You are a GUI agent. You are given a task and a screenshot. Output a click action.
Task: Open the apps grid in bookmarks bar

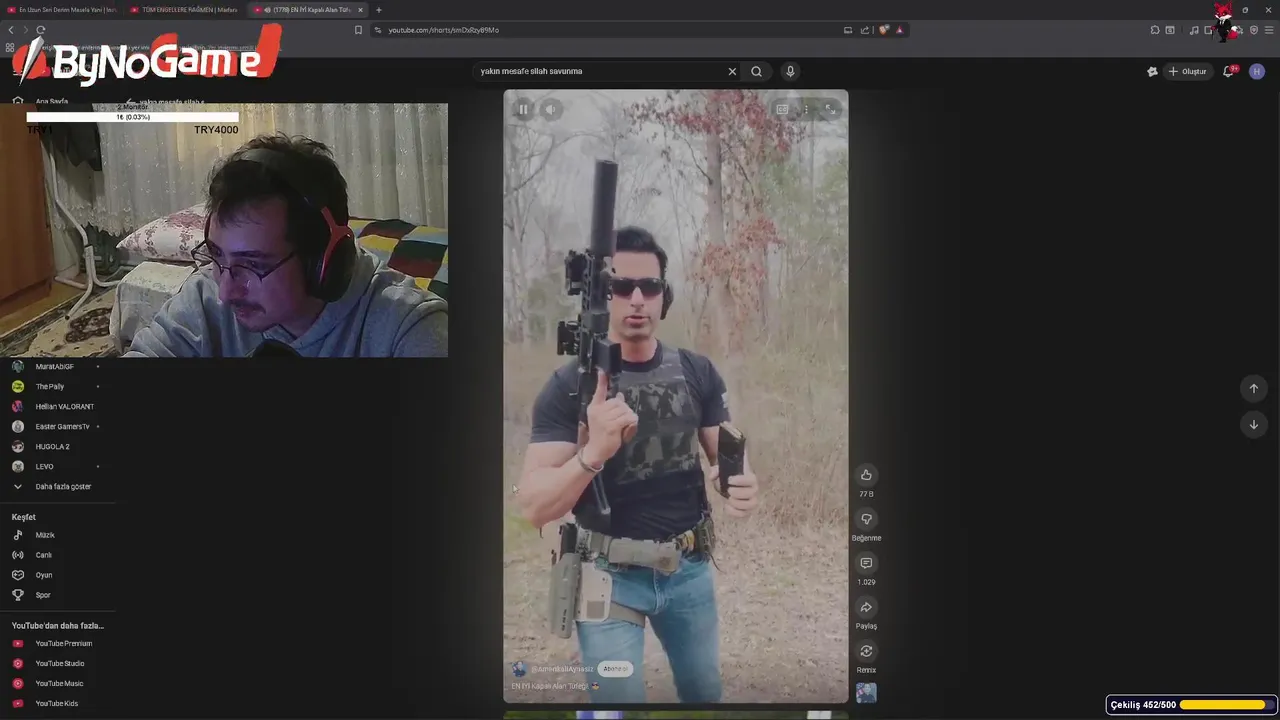(10, 47)
